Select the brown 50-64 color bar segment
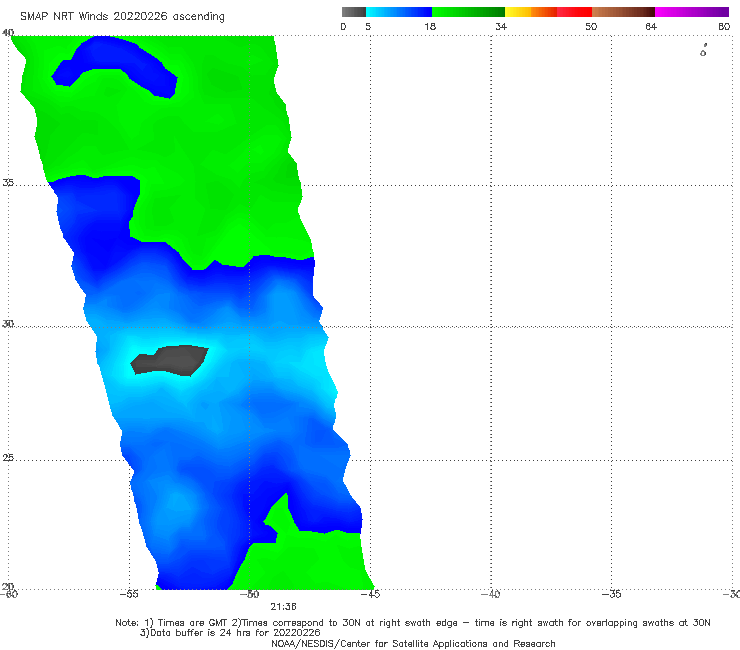 (623, 12)
